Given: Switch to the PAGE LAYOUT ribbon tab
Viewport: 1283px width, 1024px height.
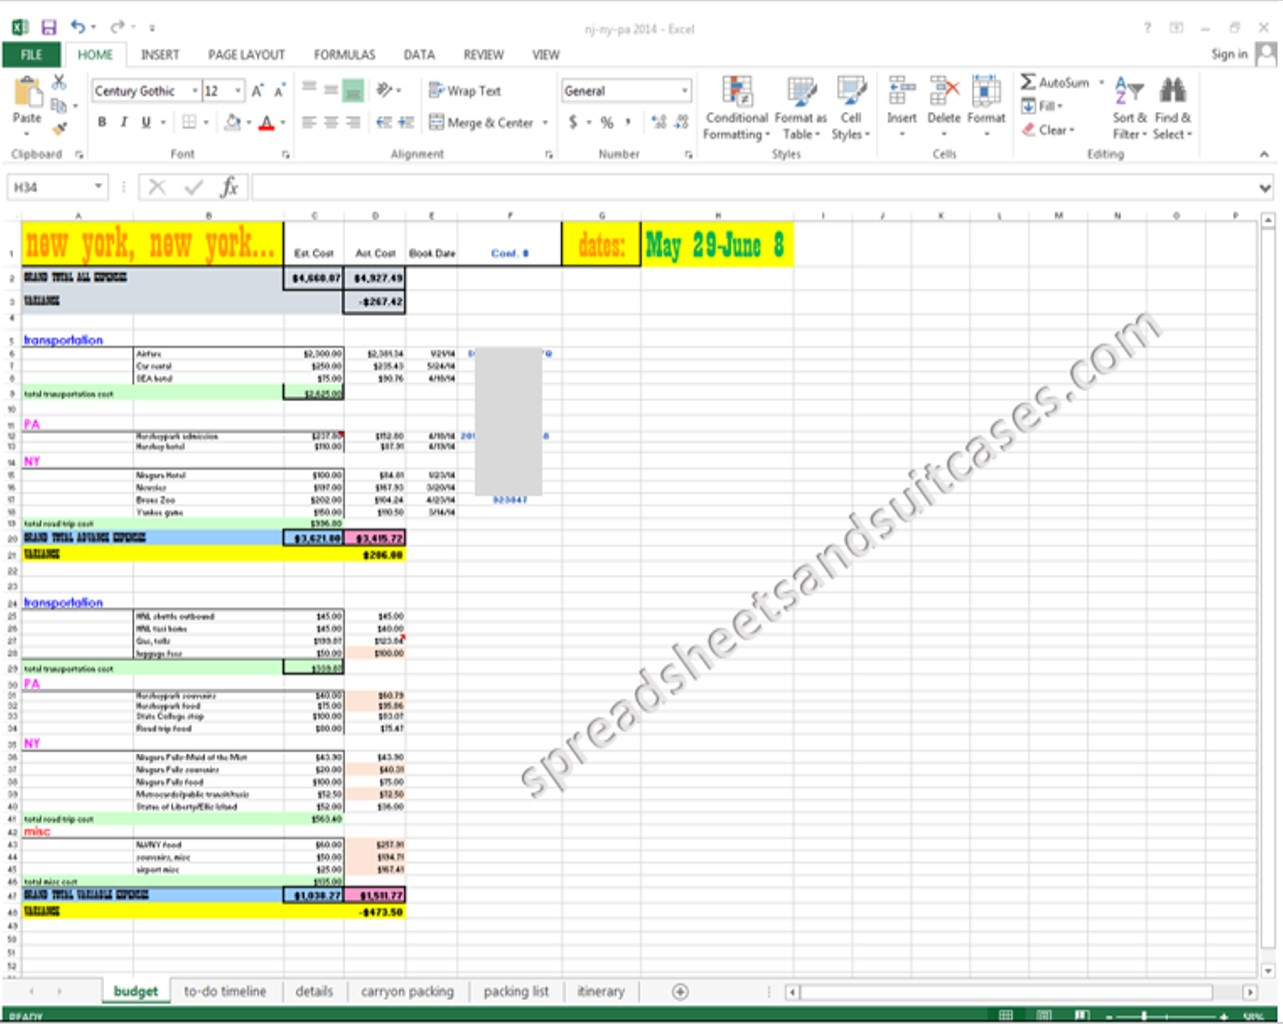Looking at the screenshot, I should 246,55.
